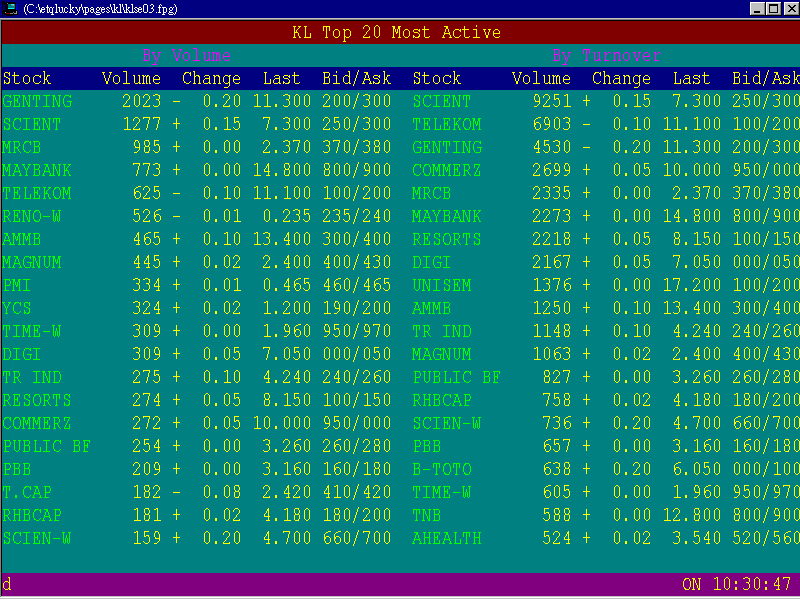Viewport: 800px width, 600px height.
Task: Select the TELEKOM row under By Turnover
Action: point(450,124)
